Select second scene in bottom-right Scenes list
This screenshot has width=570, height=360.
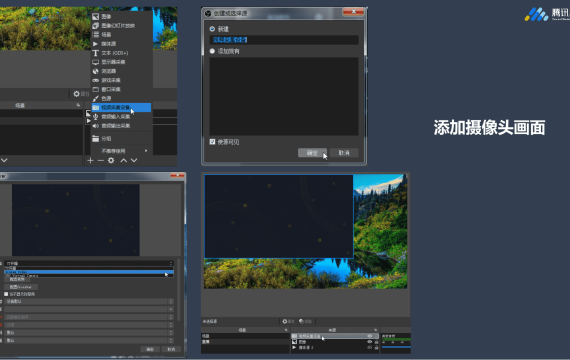click(x=245, y=342)
